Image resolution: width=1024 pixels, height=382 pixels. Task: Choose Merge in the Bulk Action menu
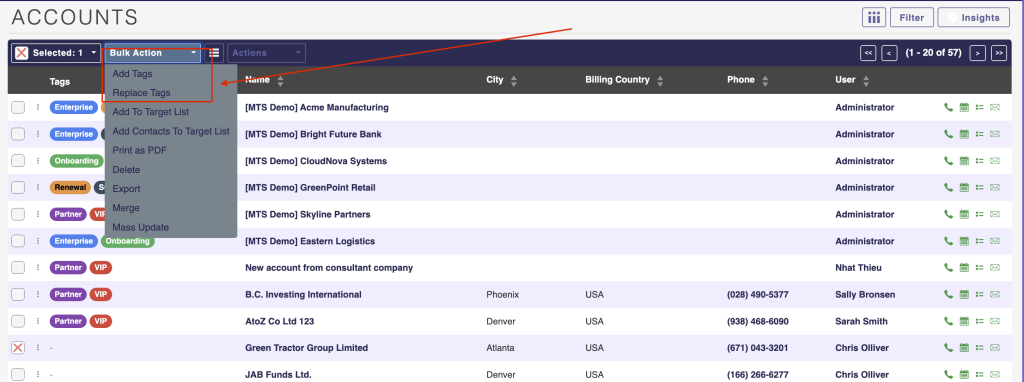click(126, 208)
